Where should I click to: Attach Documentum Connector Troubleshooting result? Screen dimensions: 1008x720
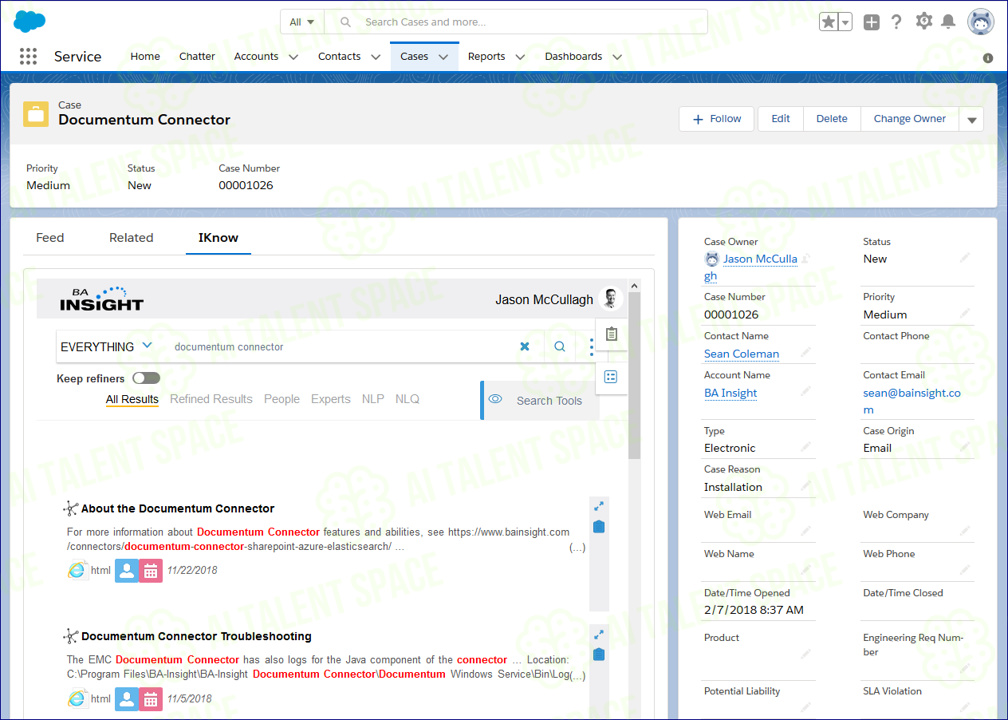598,654
